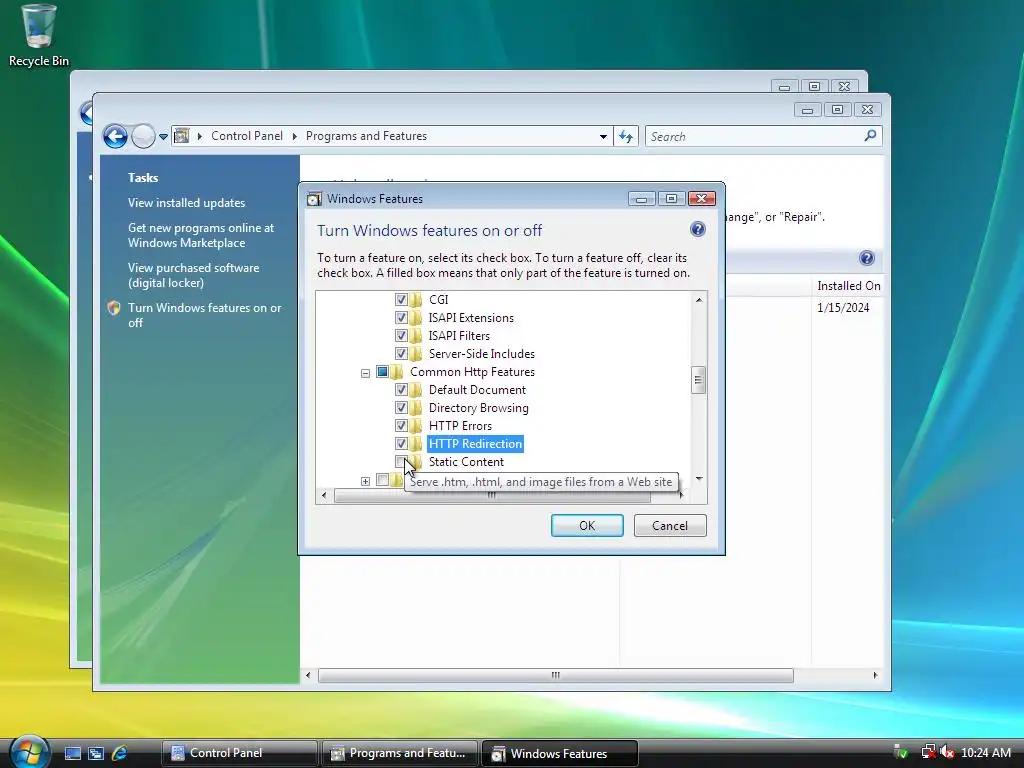This screenshot has width=1024, height=768.
Task: Switch to Programs and Features taskbar button
Action: point(400,753)
